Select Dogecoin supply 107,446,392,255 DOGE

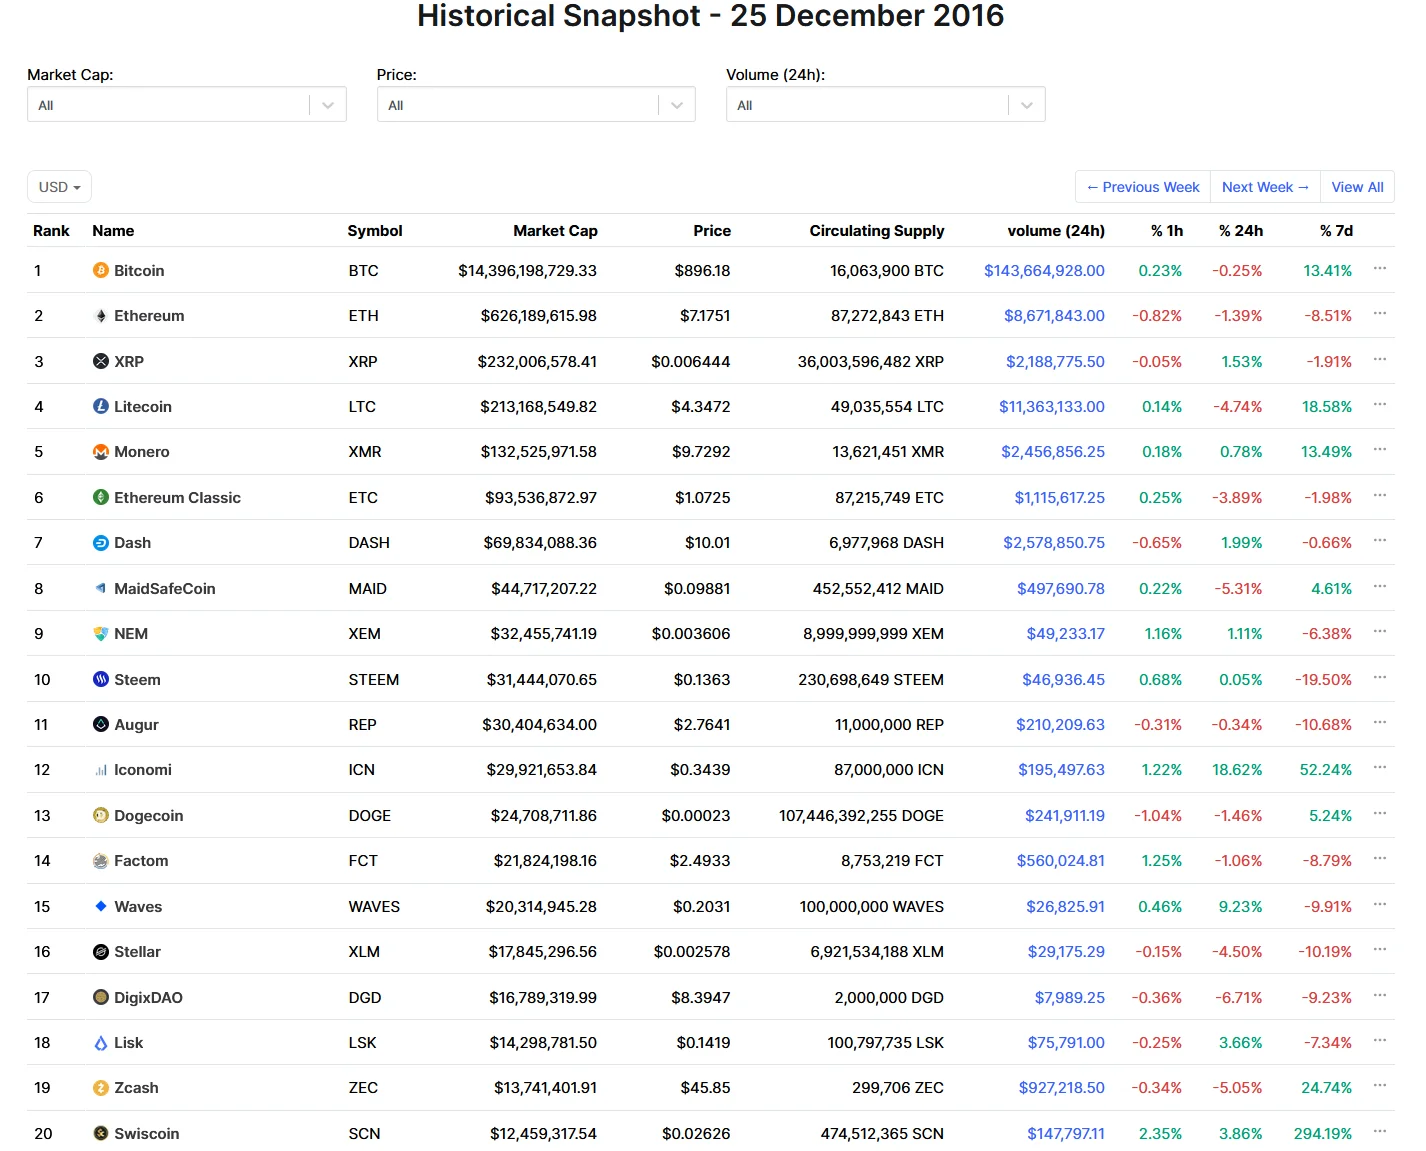(x=861, y=816)
